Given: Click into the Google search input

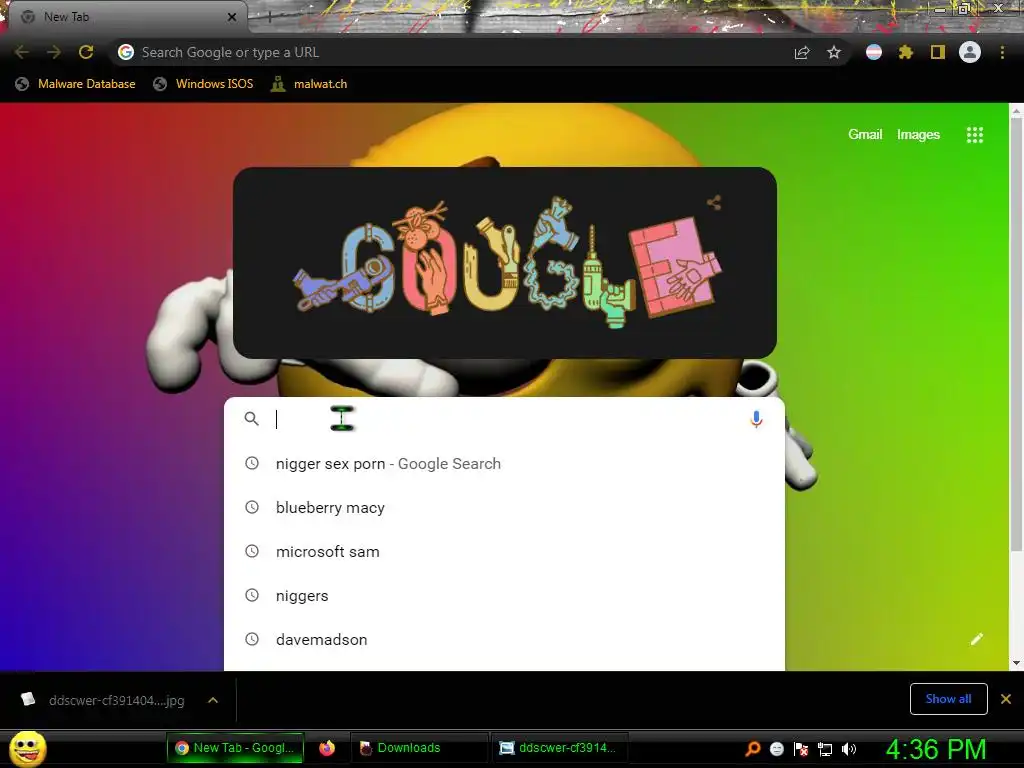Looking at the screenshot, I should pos(505,419).
